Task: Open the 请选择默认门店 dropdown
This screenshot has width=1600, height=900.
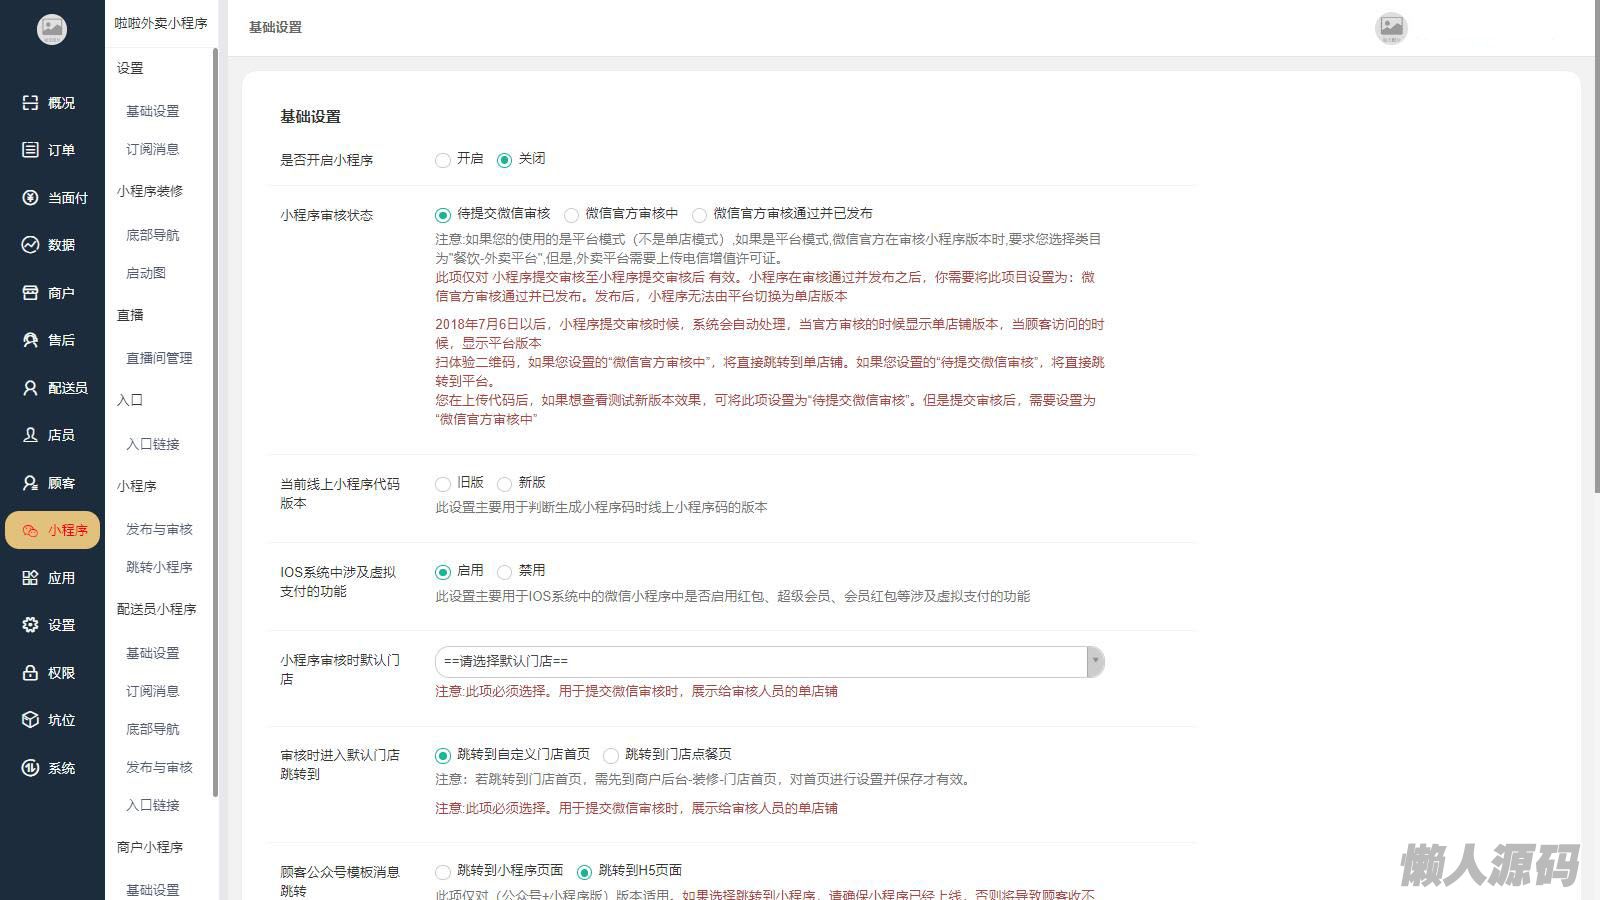Action: coord(760,662)
